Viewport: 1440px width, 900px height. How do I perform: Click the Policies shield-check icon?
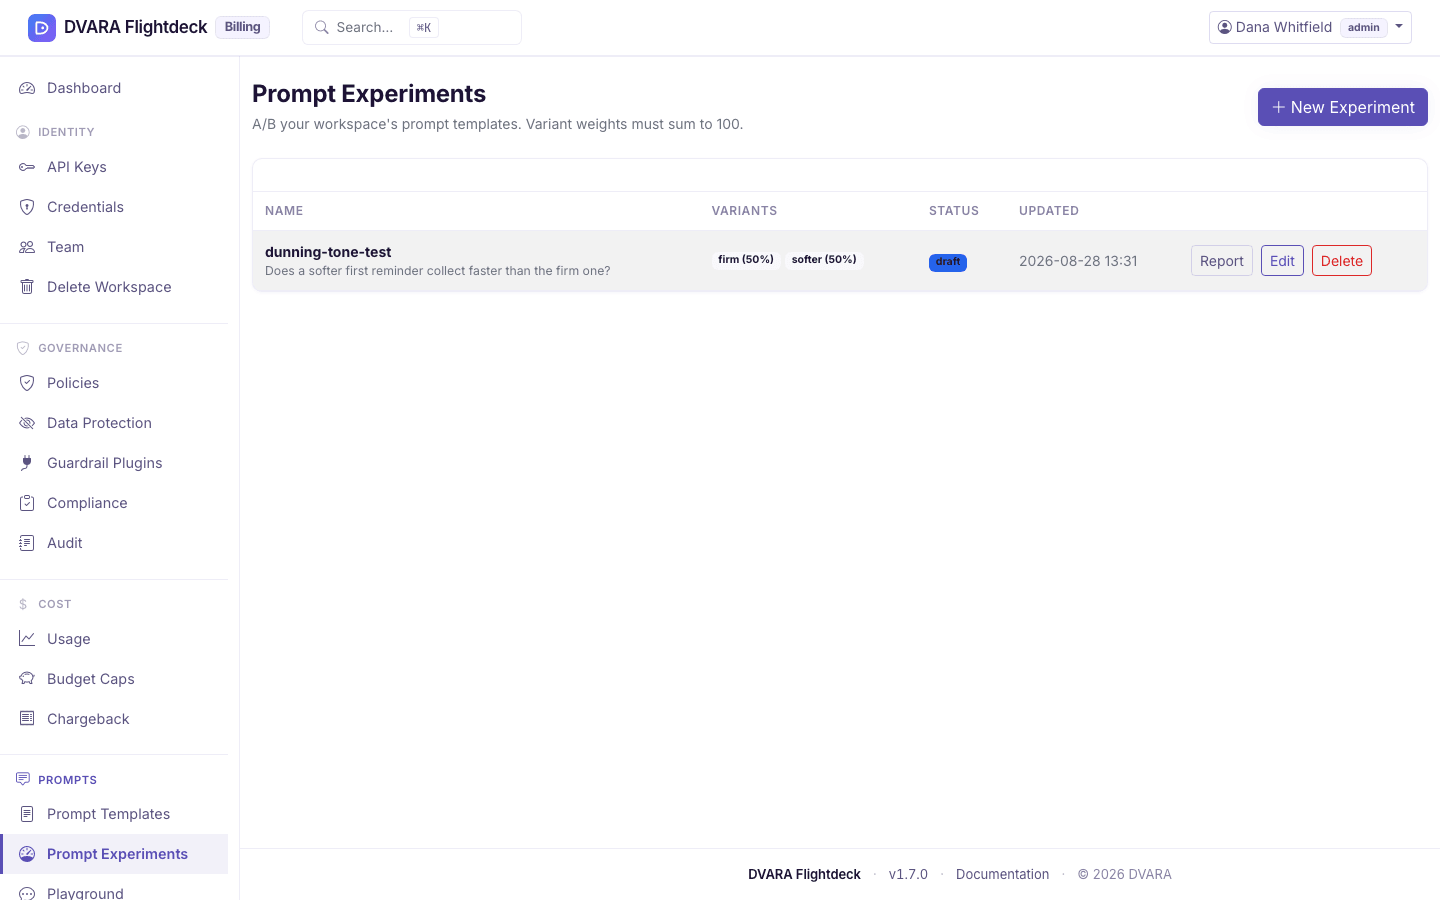27,383
